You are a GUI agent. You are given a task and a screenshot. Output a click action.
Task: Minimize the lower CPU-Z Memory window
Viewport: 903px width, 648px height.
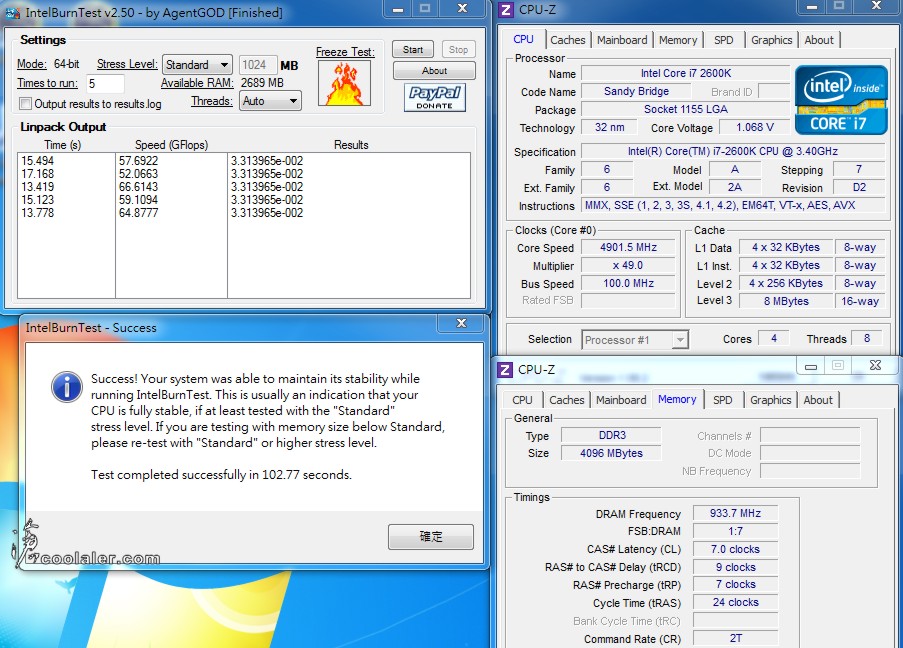coord(811,366)
